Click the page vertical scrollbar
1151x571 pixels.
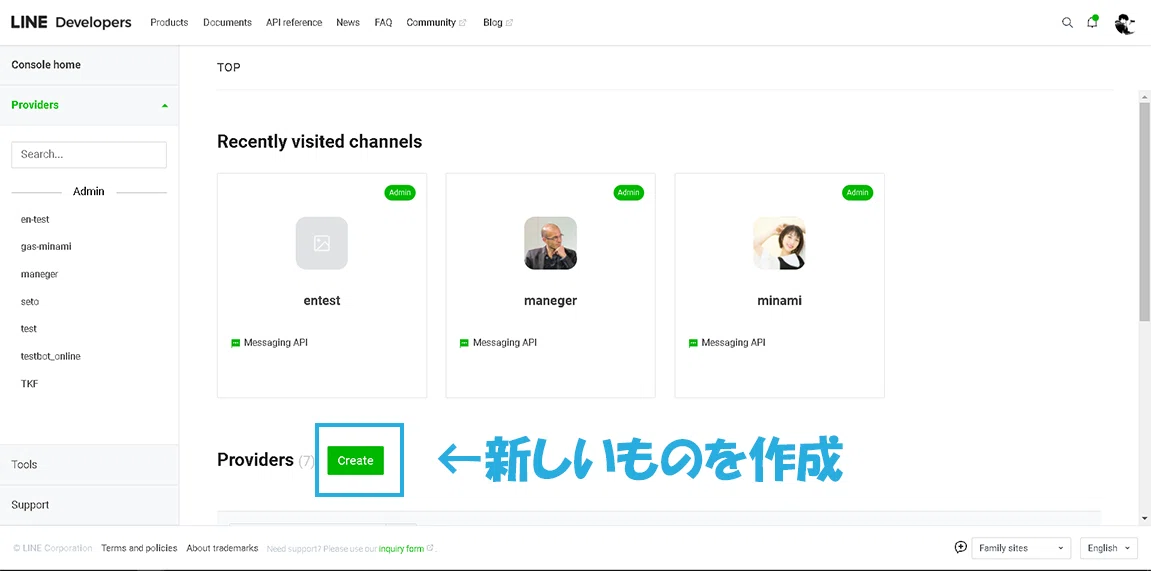(x=1144, y=211)
